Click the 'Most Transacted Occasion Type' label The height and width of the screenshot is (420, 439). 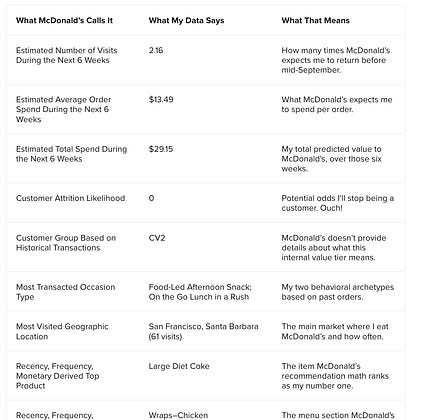pos(66,292)
